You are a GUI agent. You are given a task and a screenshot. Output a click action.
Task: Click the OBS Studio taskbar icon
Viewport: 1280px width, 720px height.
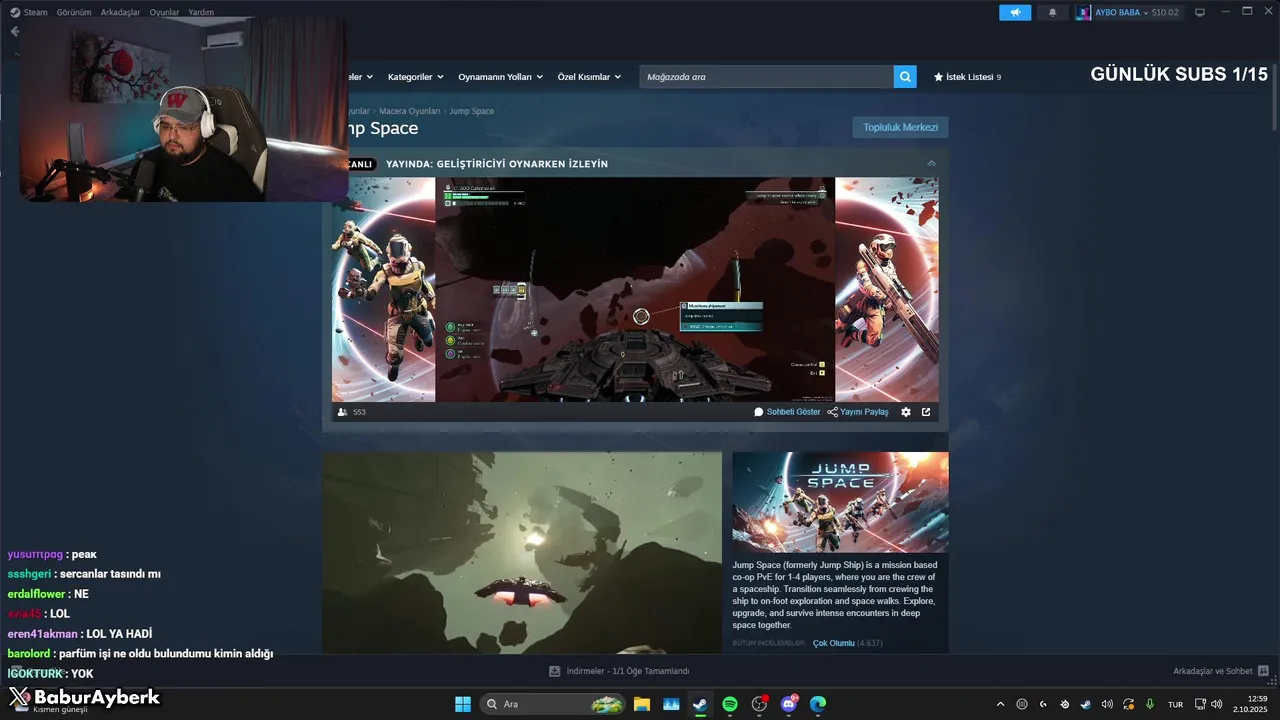click(759, 704)
